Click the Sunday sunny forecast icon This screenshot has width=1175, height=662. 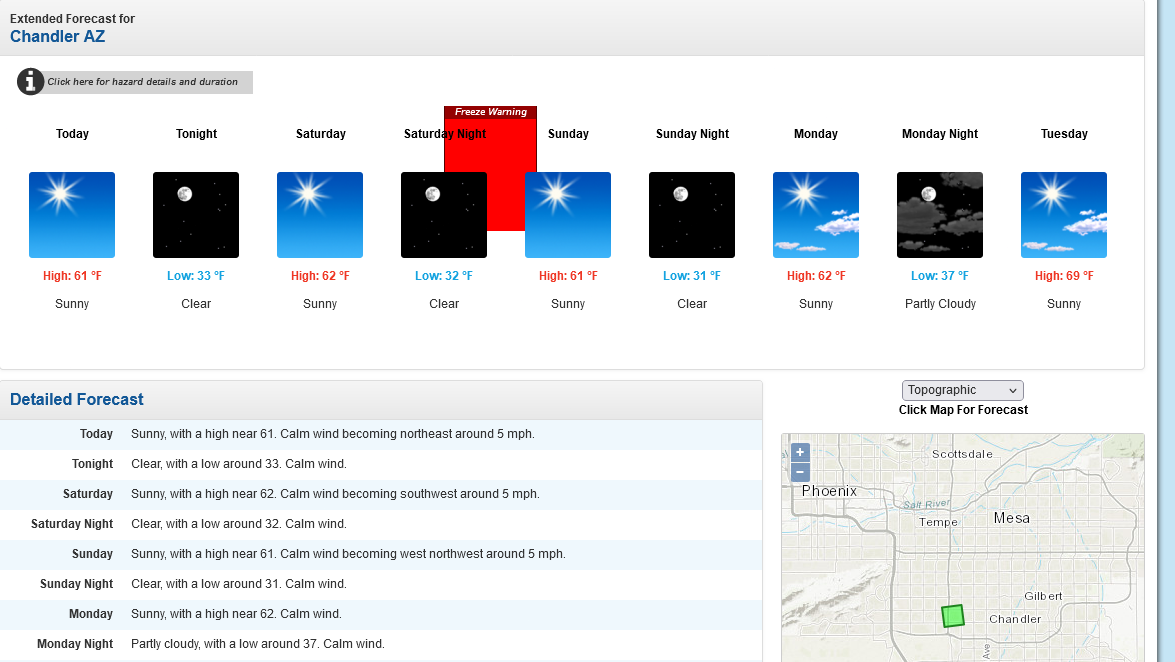[568, 215]
